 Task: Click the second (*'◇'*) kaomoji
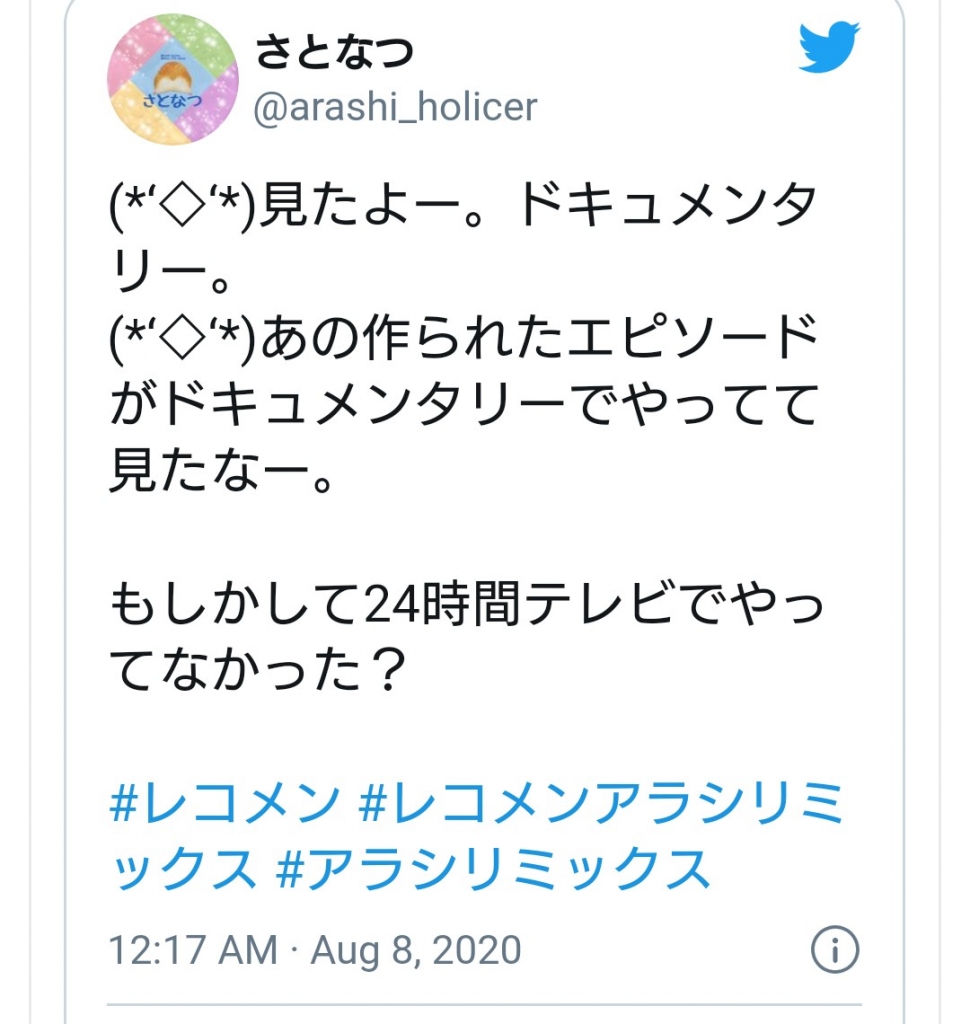pyautogui.click(x=181, y=341)
